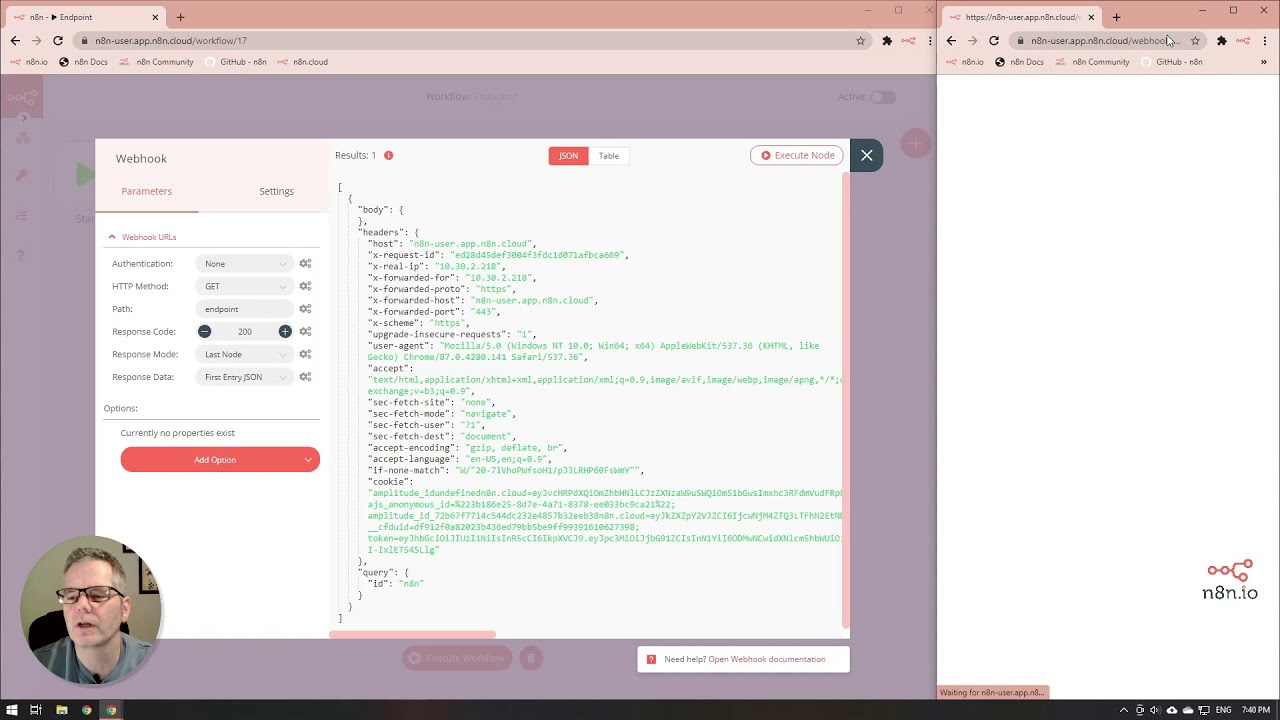Click the Execute Node button
Viewport: 1280px width, 720px height.
click(797, 155)
